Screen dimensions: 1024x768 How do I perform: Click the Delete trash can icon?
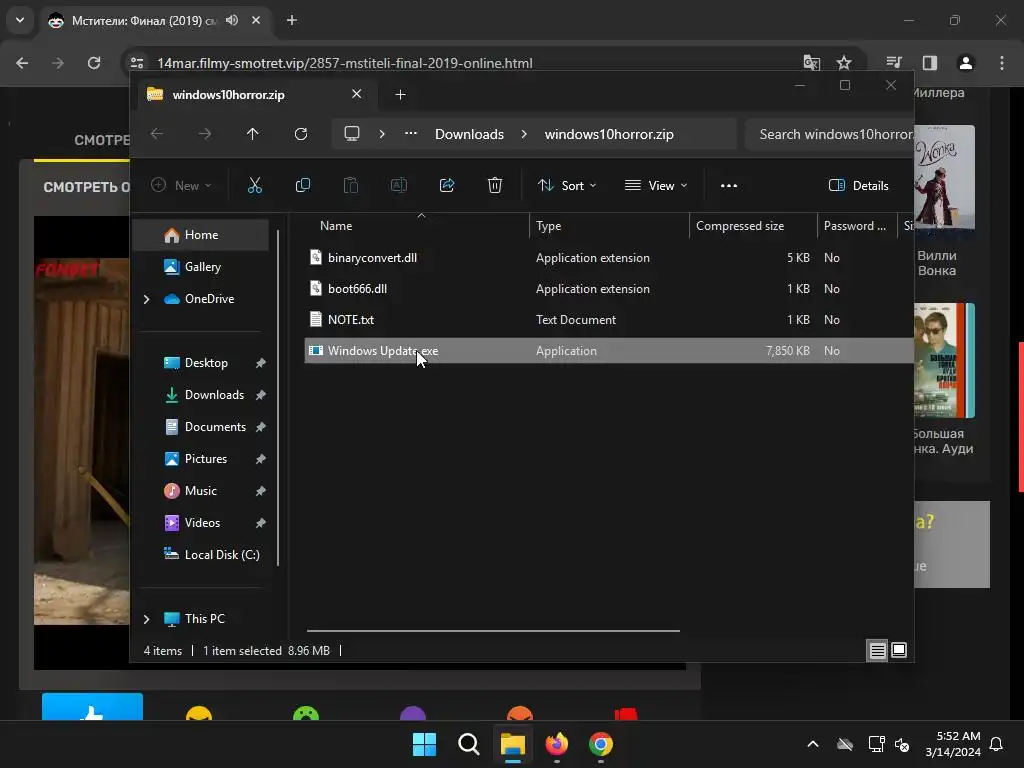click(495, 185)
